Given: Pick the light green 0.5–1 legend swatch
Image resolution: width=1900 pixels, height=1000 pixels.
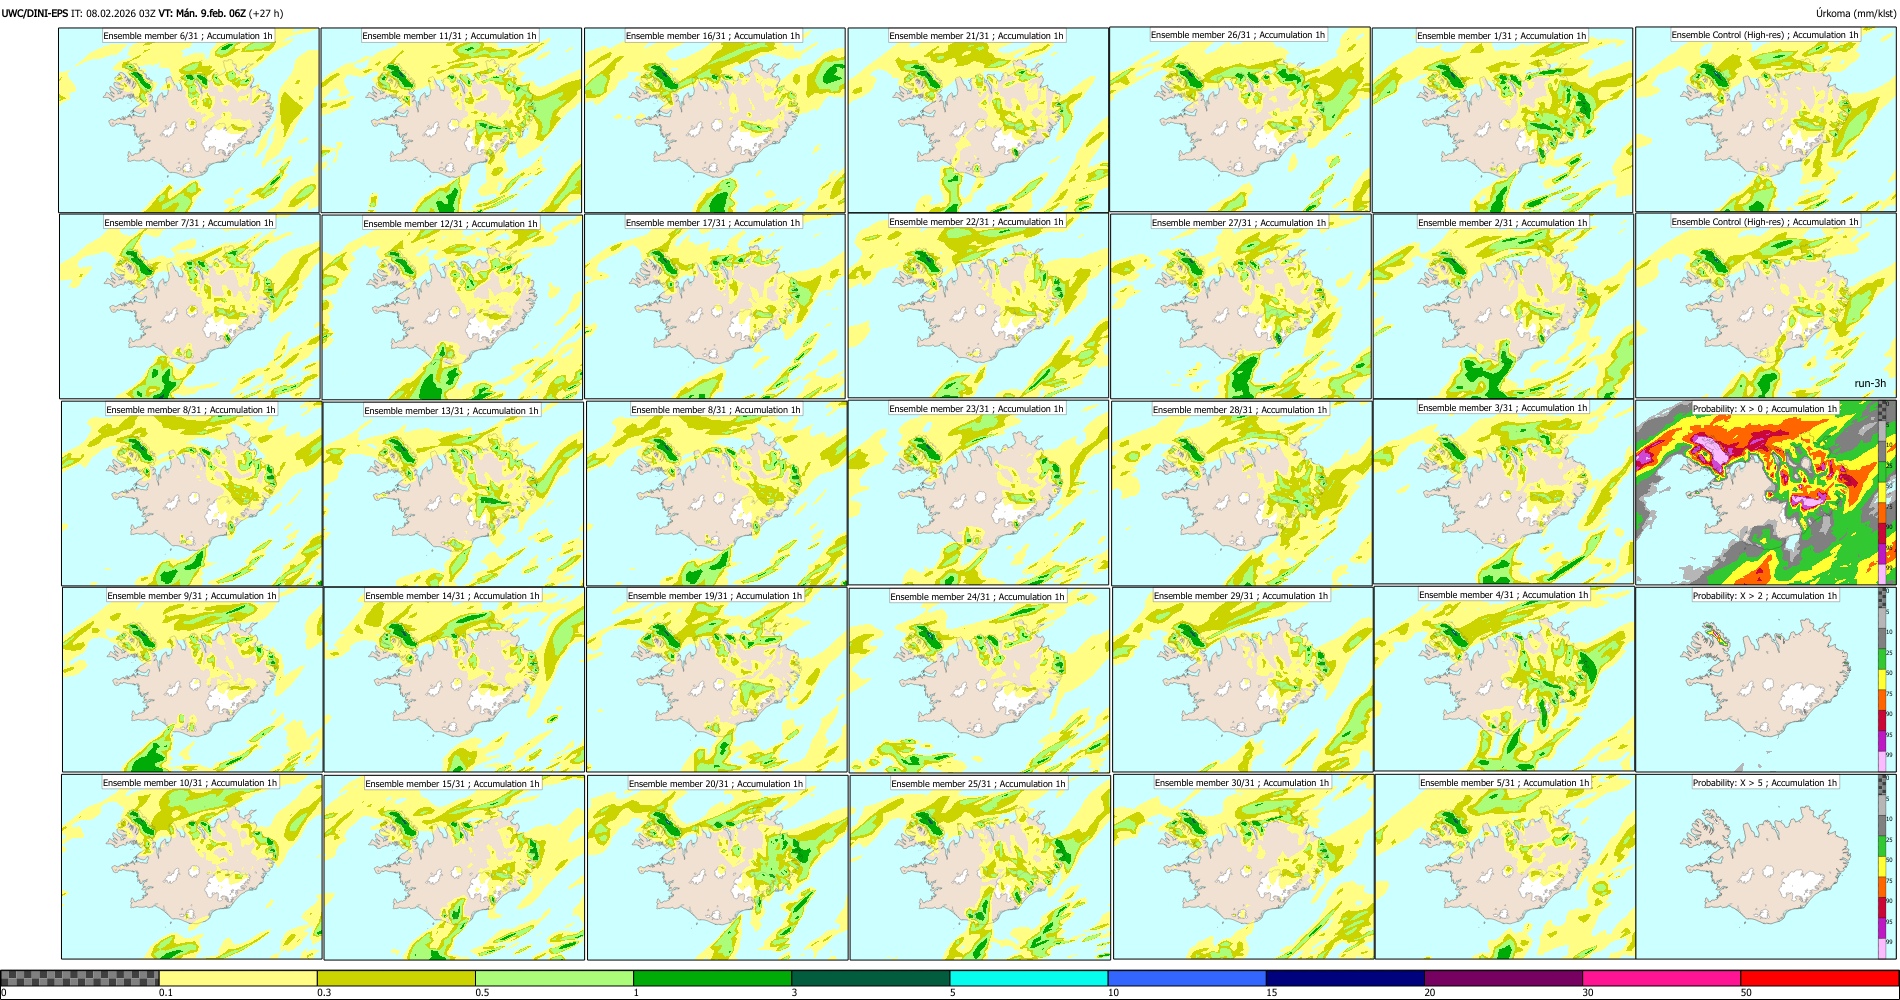Looking at the screenshot, I should pyautogui.click(x=554, y=978).
